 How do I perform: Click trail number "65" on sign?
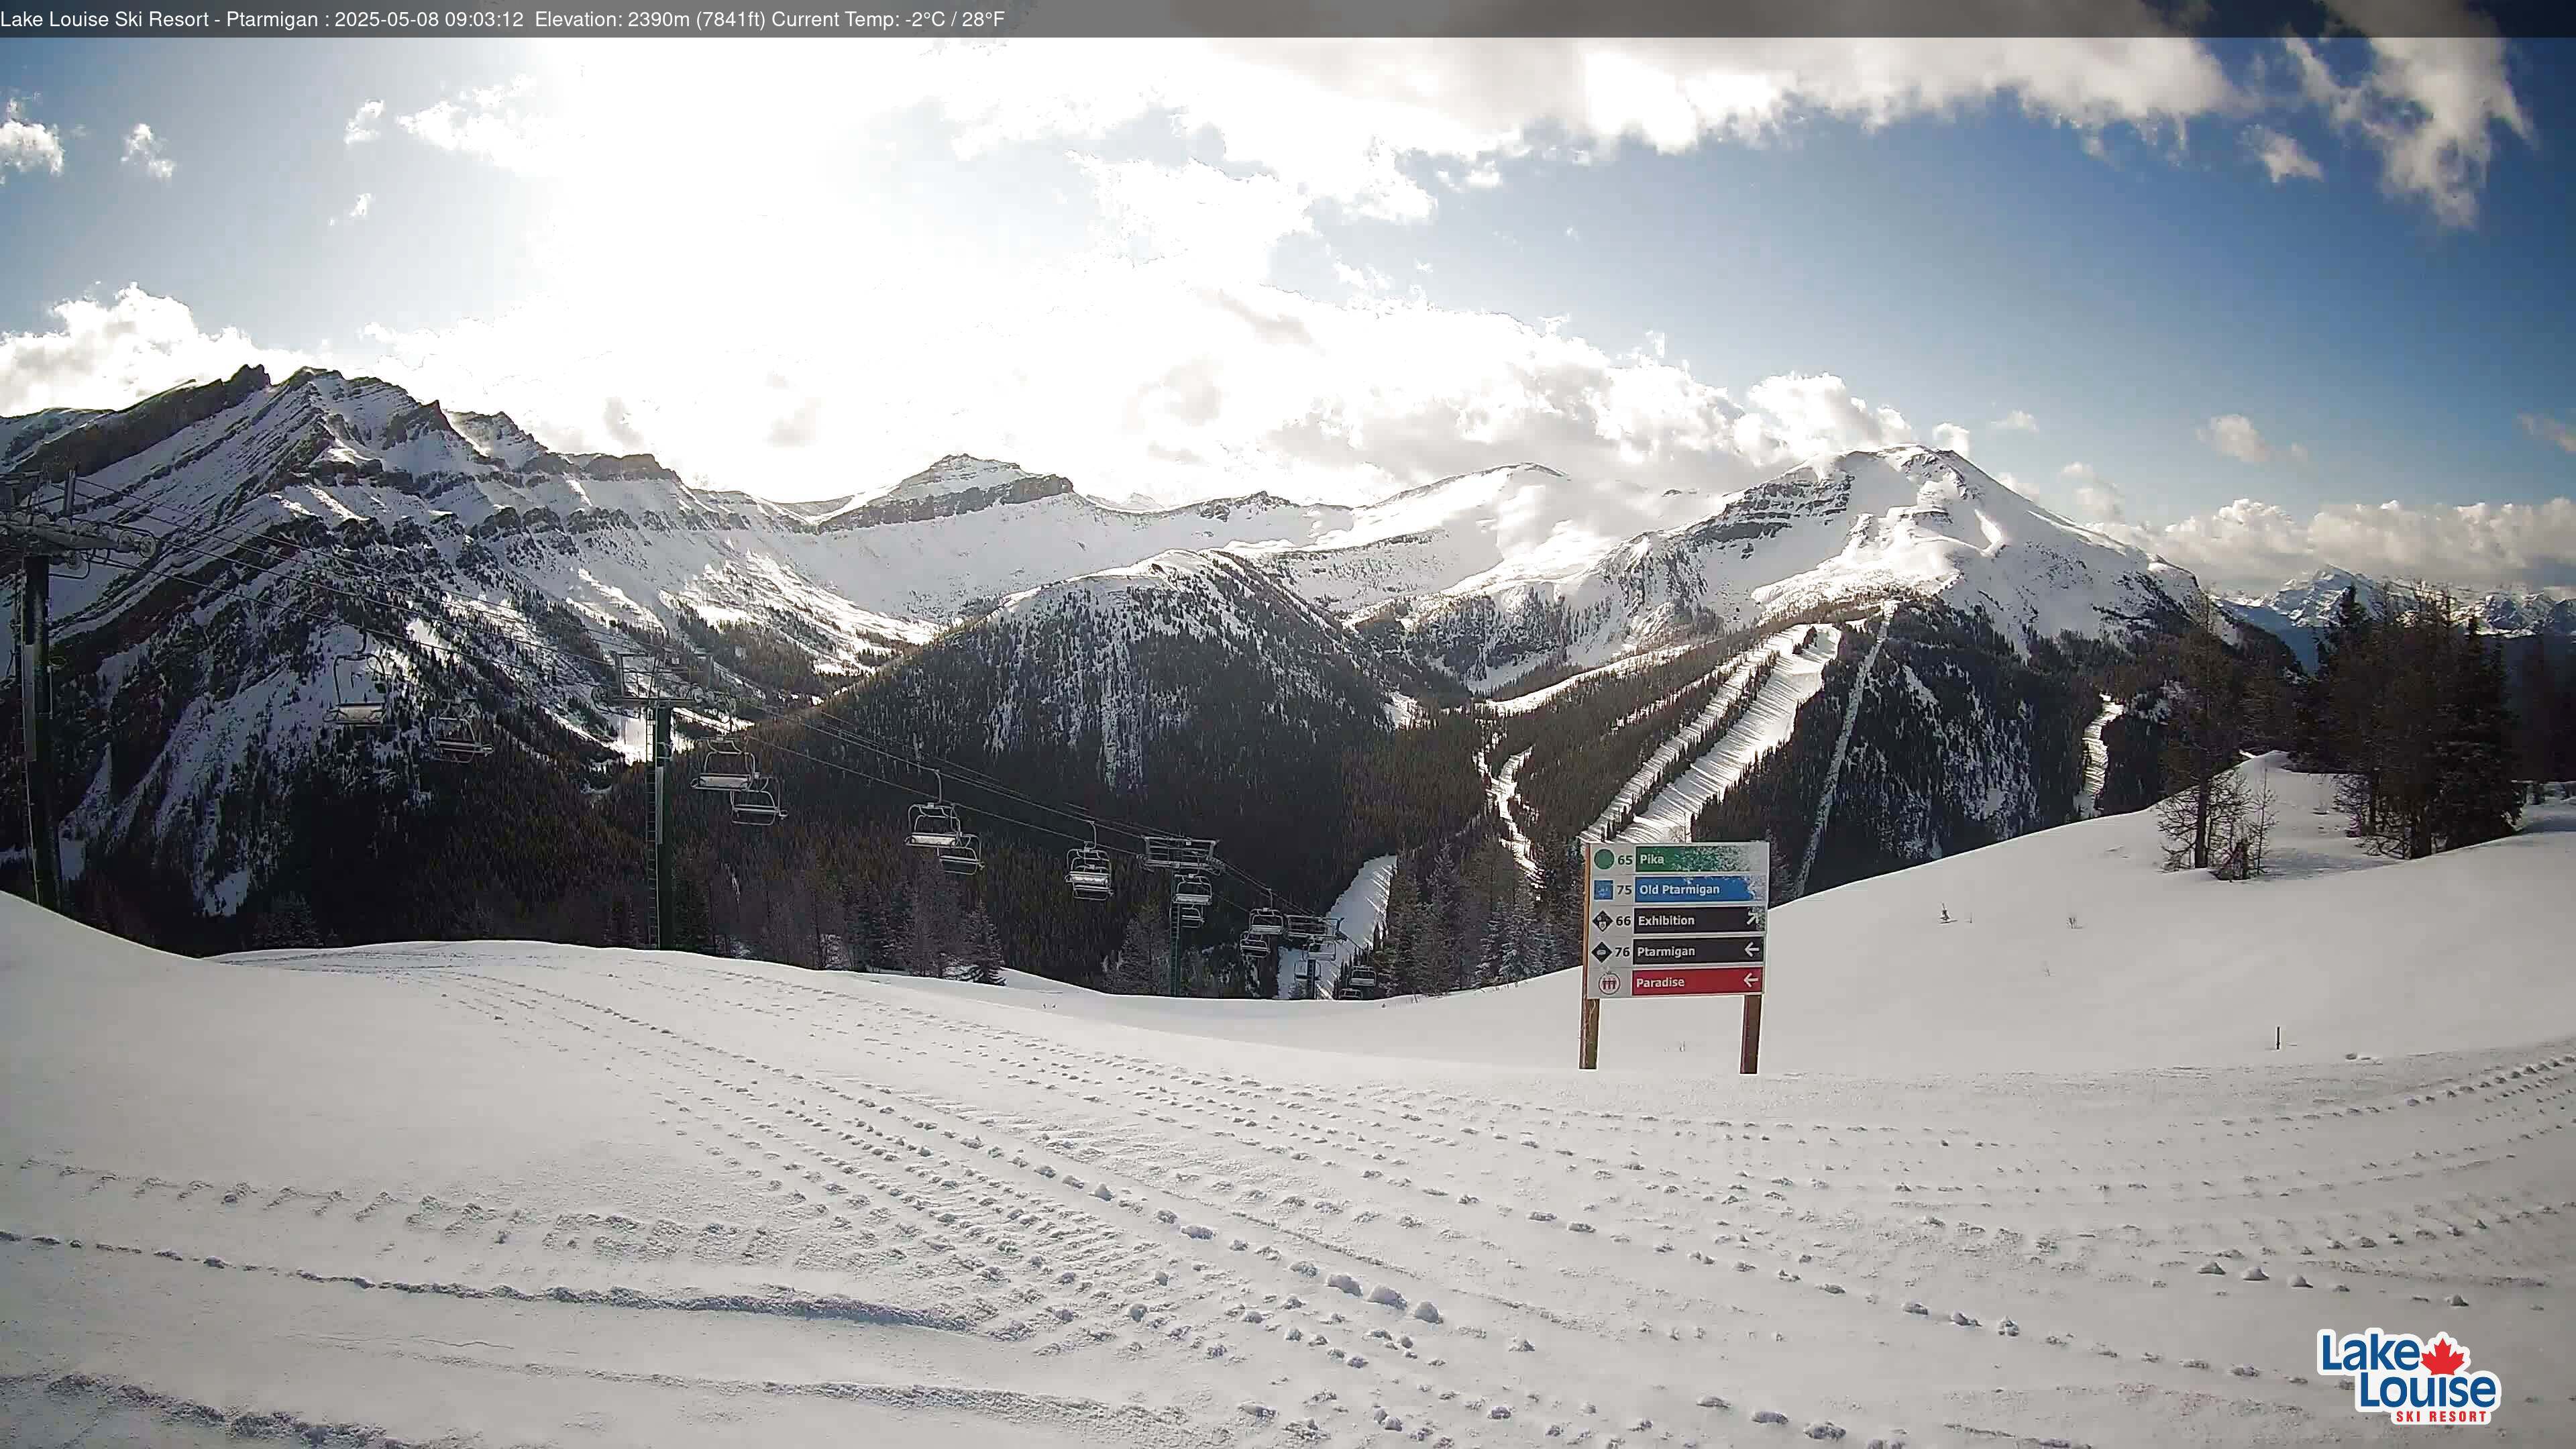tap(1625, 860)
